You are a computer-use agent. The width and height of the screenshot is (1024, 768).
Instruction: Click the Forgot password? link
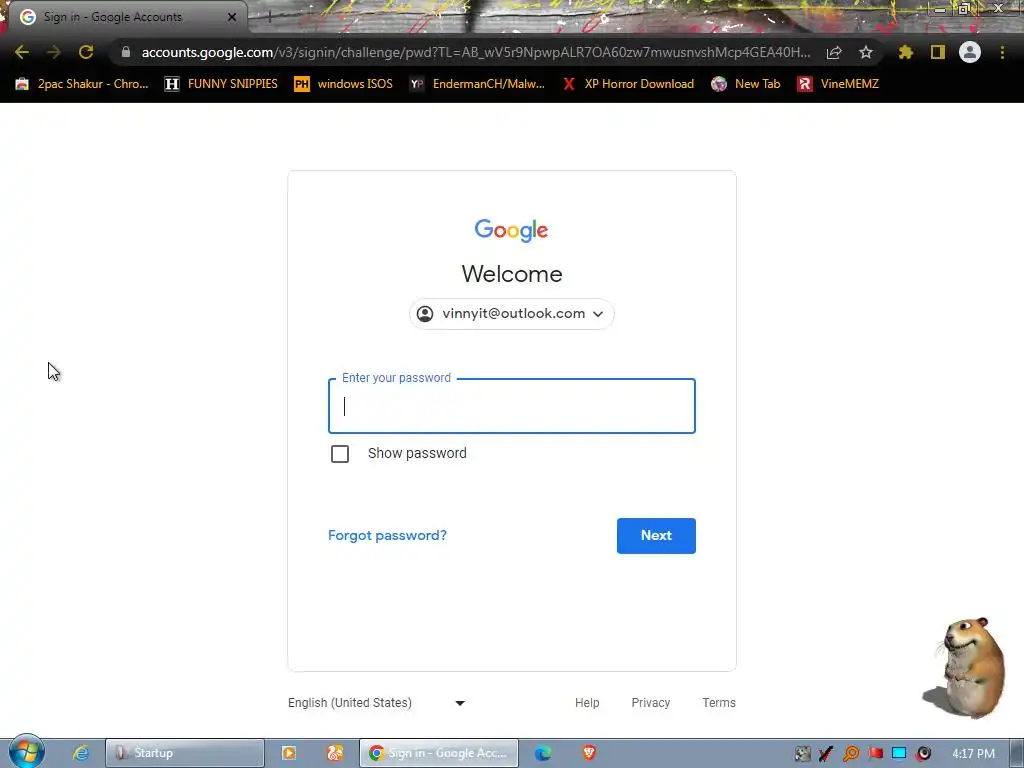387,536
